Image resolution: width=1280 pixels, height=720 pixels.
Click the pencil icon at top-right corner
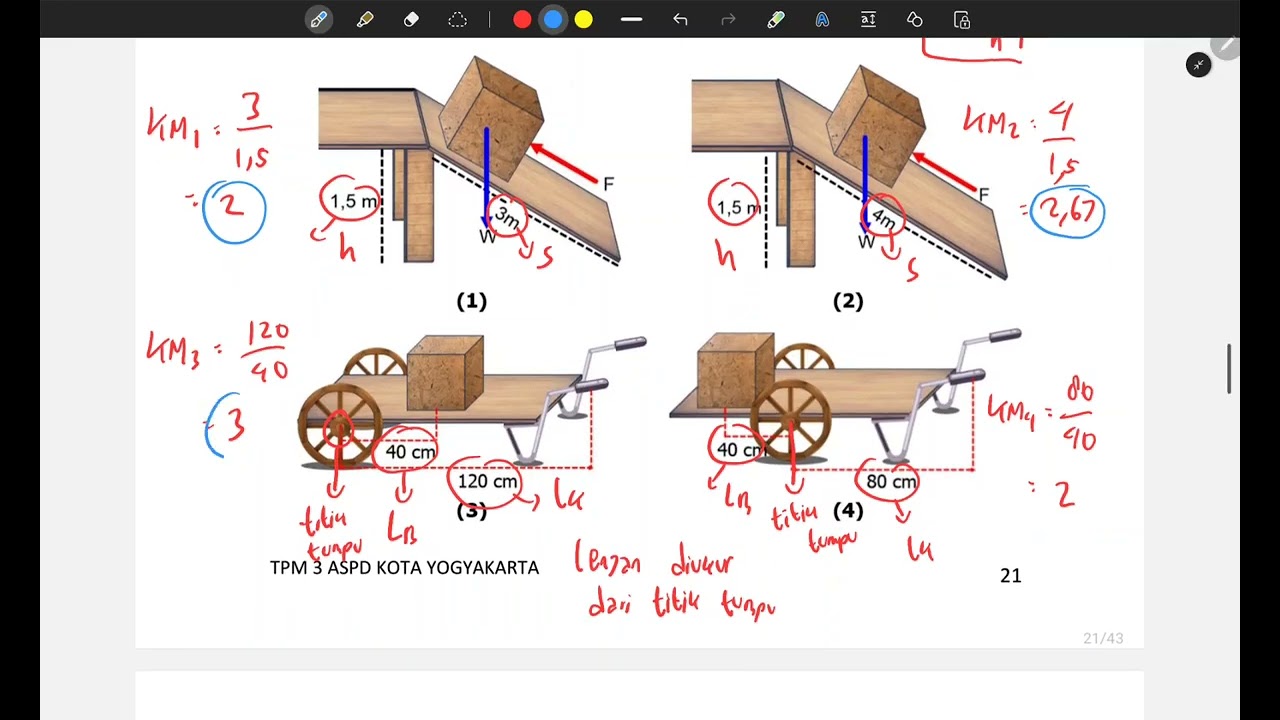coord(1226,47)
